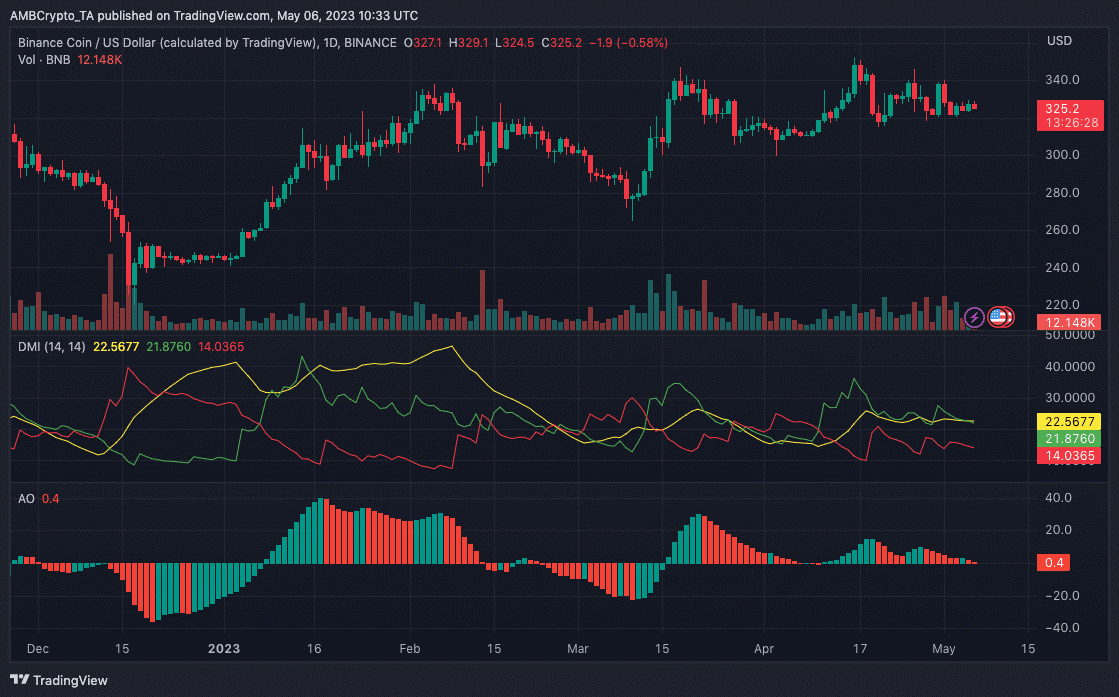Click the yellow ADX value label 22.5677
Screen dimensions: 1119x697
(1069, 422)
